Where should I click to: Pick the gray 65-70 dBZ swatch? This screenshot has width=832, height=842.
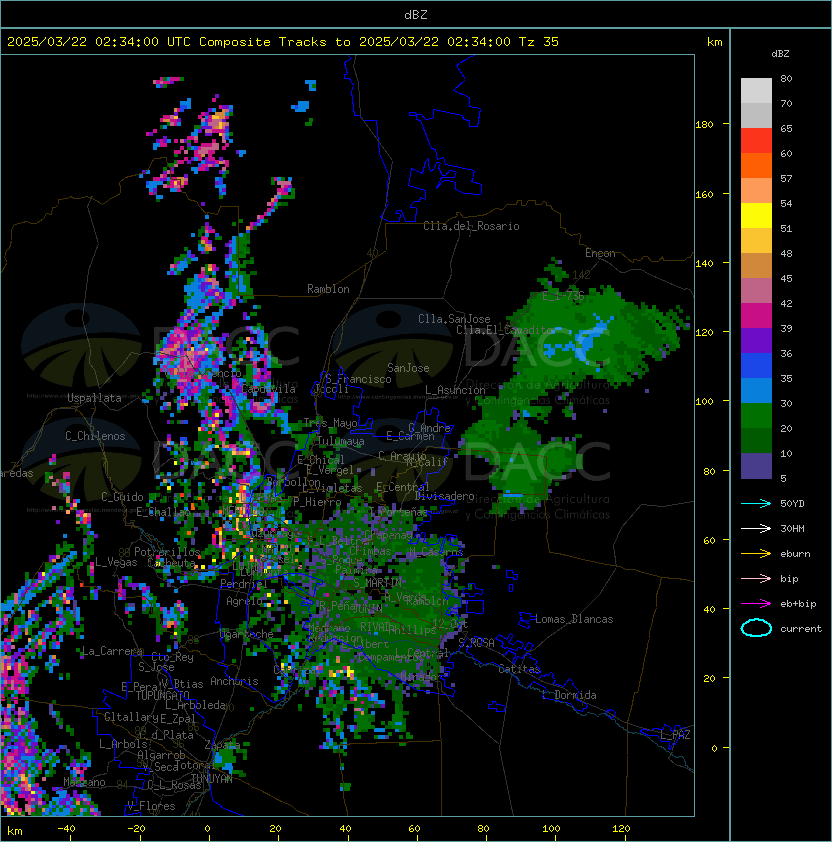(756, 115)
